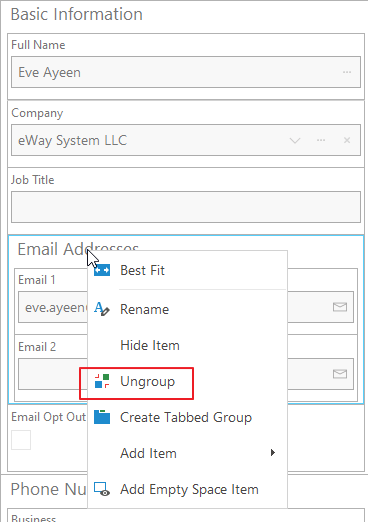
Task: Expand the Company dropdown arrow
Action: (x=295, y=141)
